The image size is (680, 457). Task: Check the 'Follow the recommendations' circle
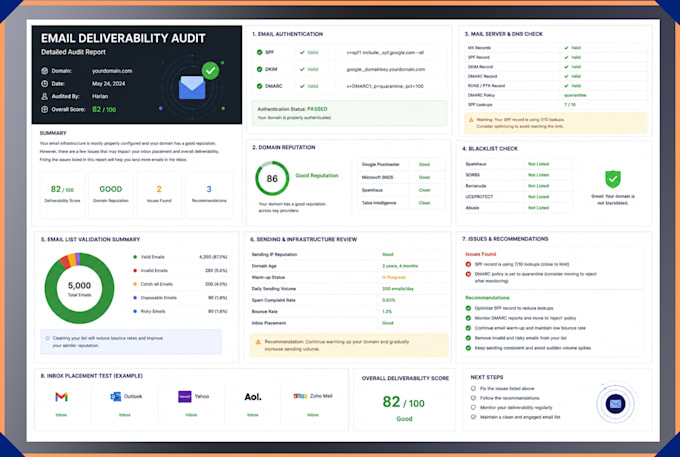474,398
